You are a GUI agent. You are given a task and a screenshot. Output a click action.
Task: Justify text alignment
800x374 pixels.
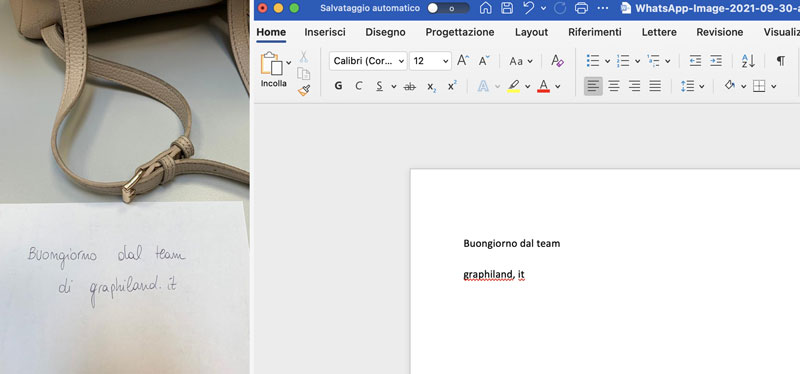655,86
